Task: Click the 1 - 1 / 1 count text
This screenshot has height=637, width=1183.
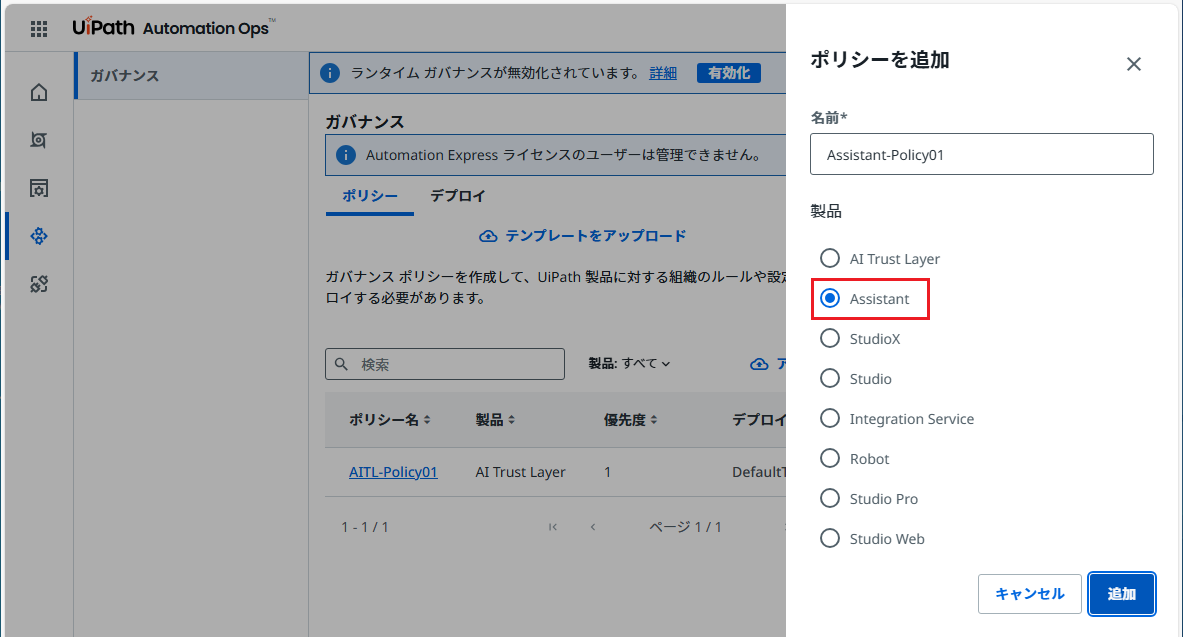Action: point(364,527)
